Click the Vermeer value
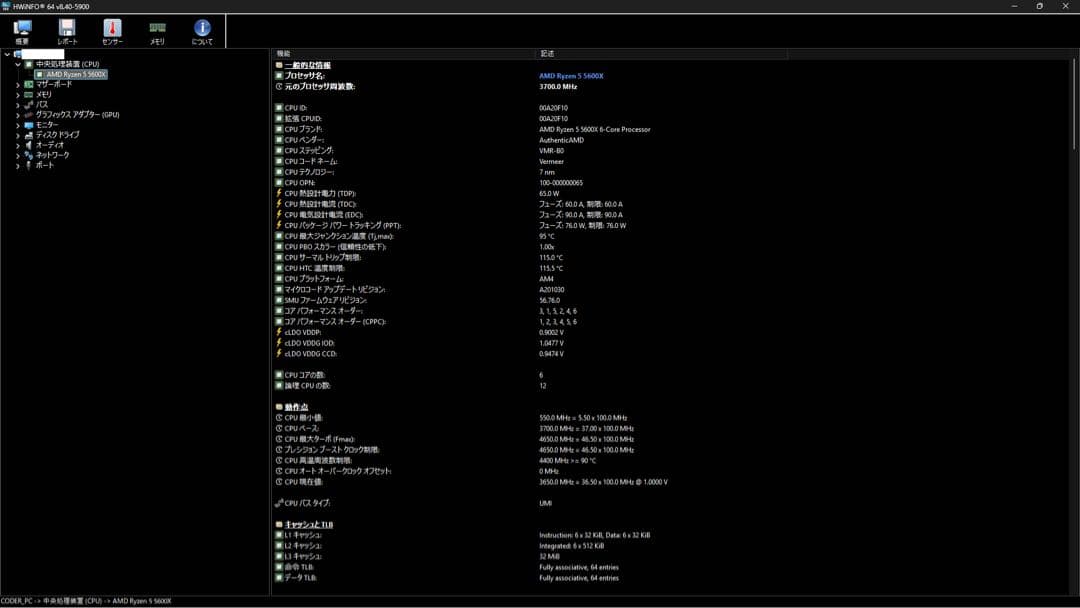Screen dimensions: 1080x608 click(551, 161)
